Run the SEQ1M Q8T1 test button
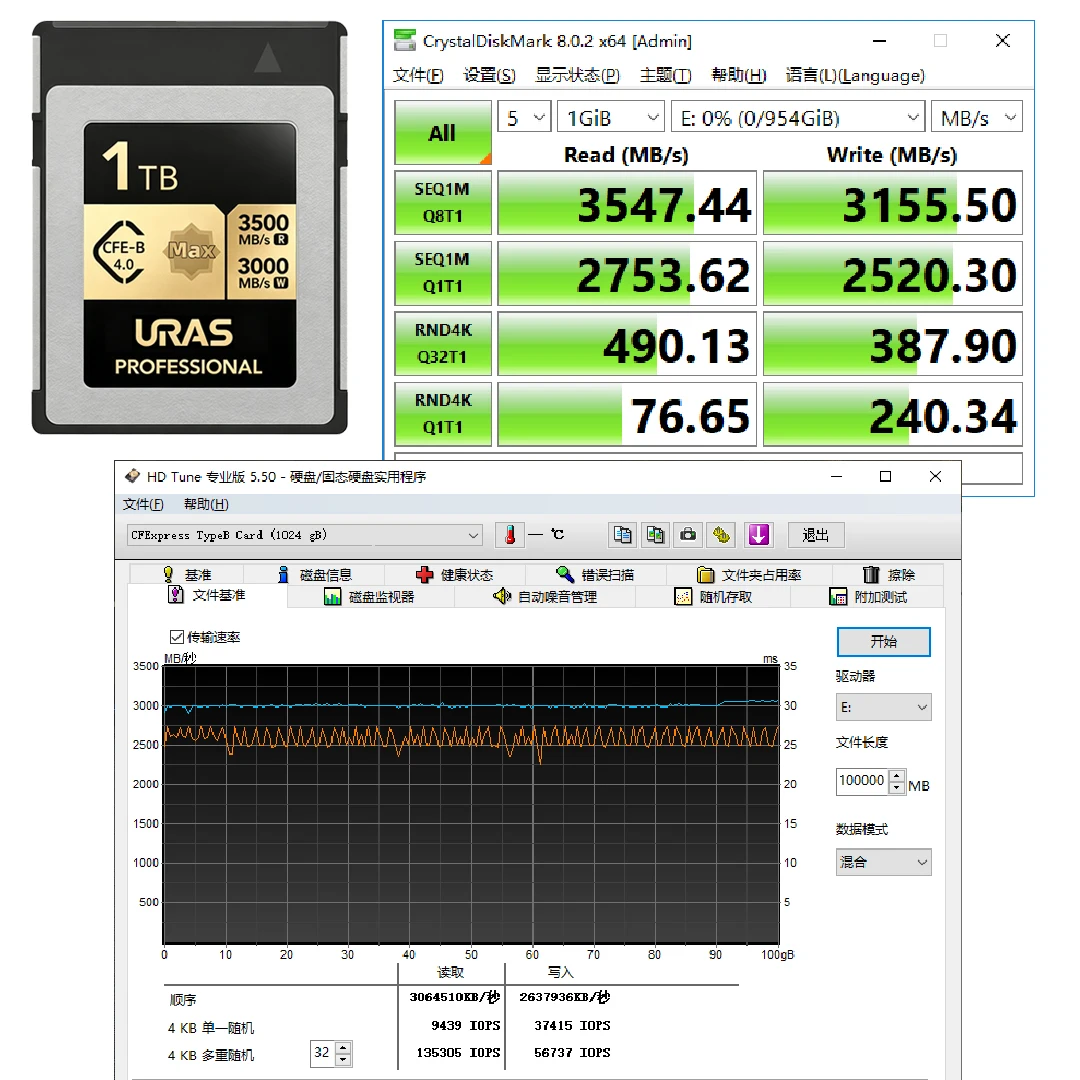 coord(443,202)
